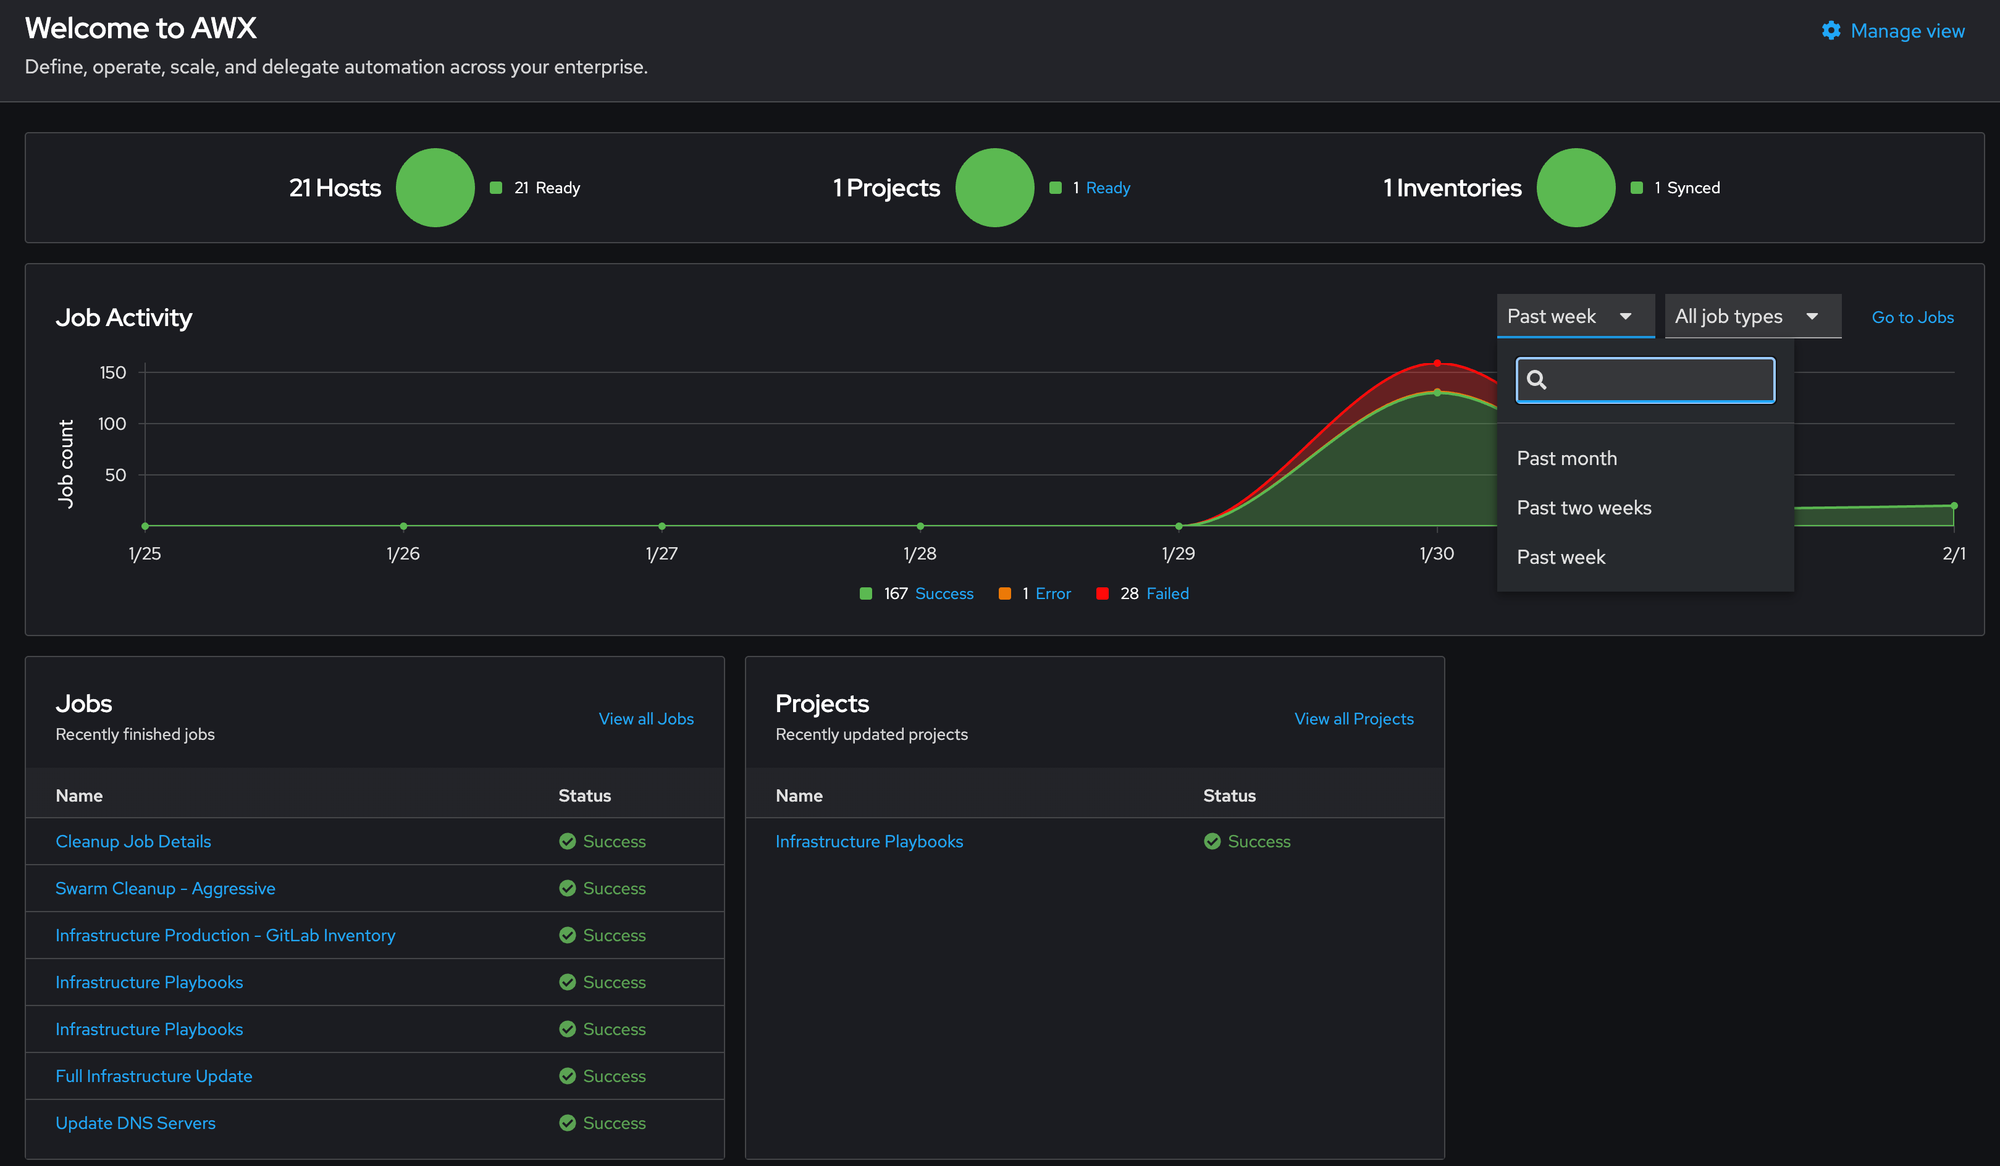Choose Past two weeks option

tap(1583, 508)
